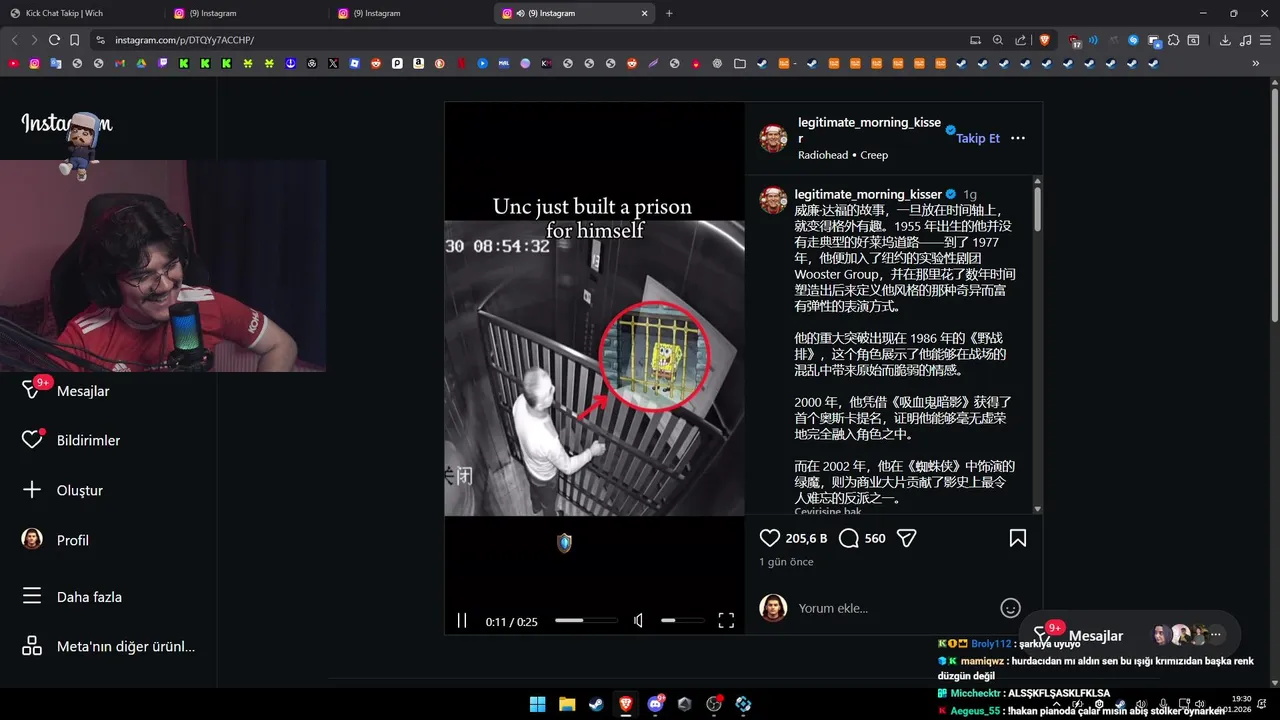Open the Twitch bookmark
The width and height of the screenshot is (1280, 720).
162,63
